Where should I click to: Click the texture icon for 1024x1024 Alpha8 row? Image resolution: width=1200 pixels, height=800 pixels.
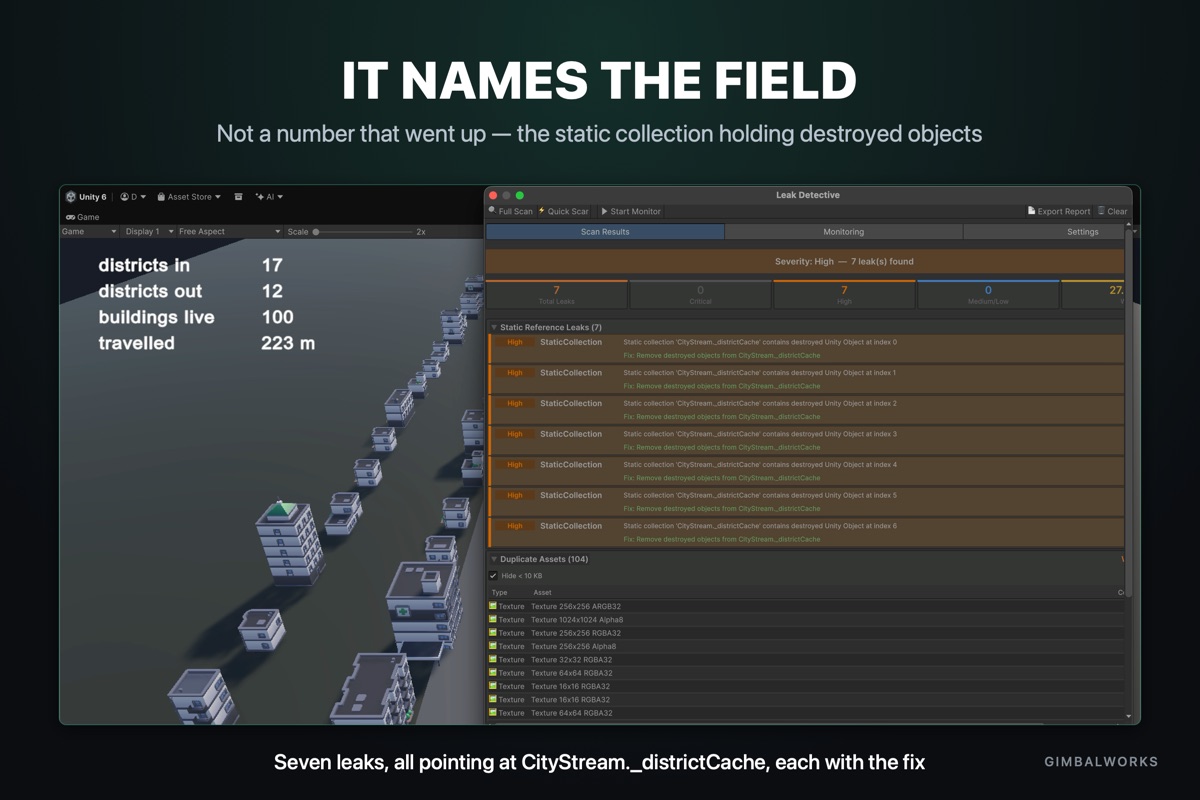click(493, 619)
